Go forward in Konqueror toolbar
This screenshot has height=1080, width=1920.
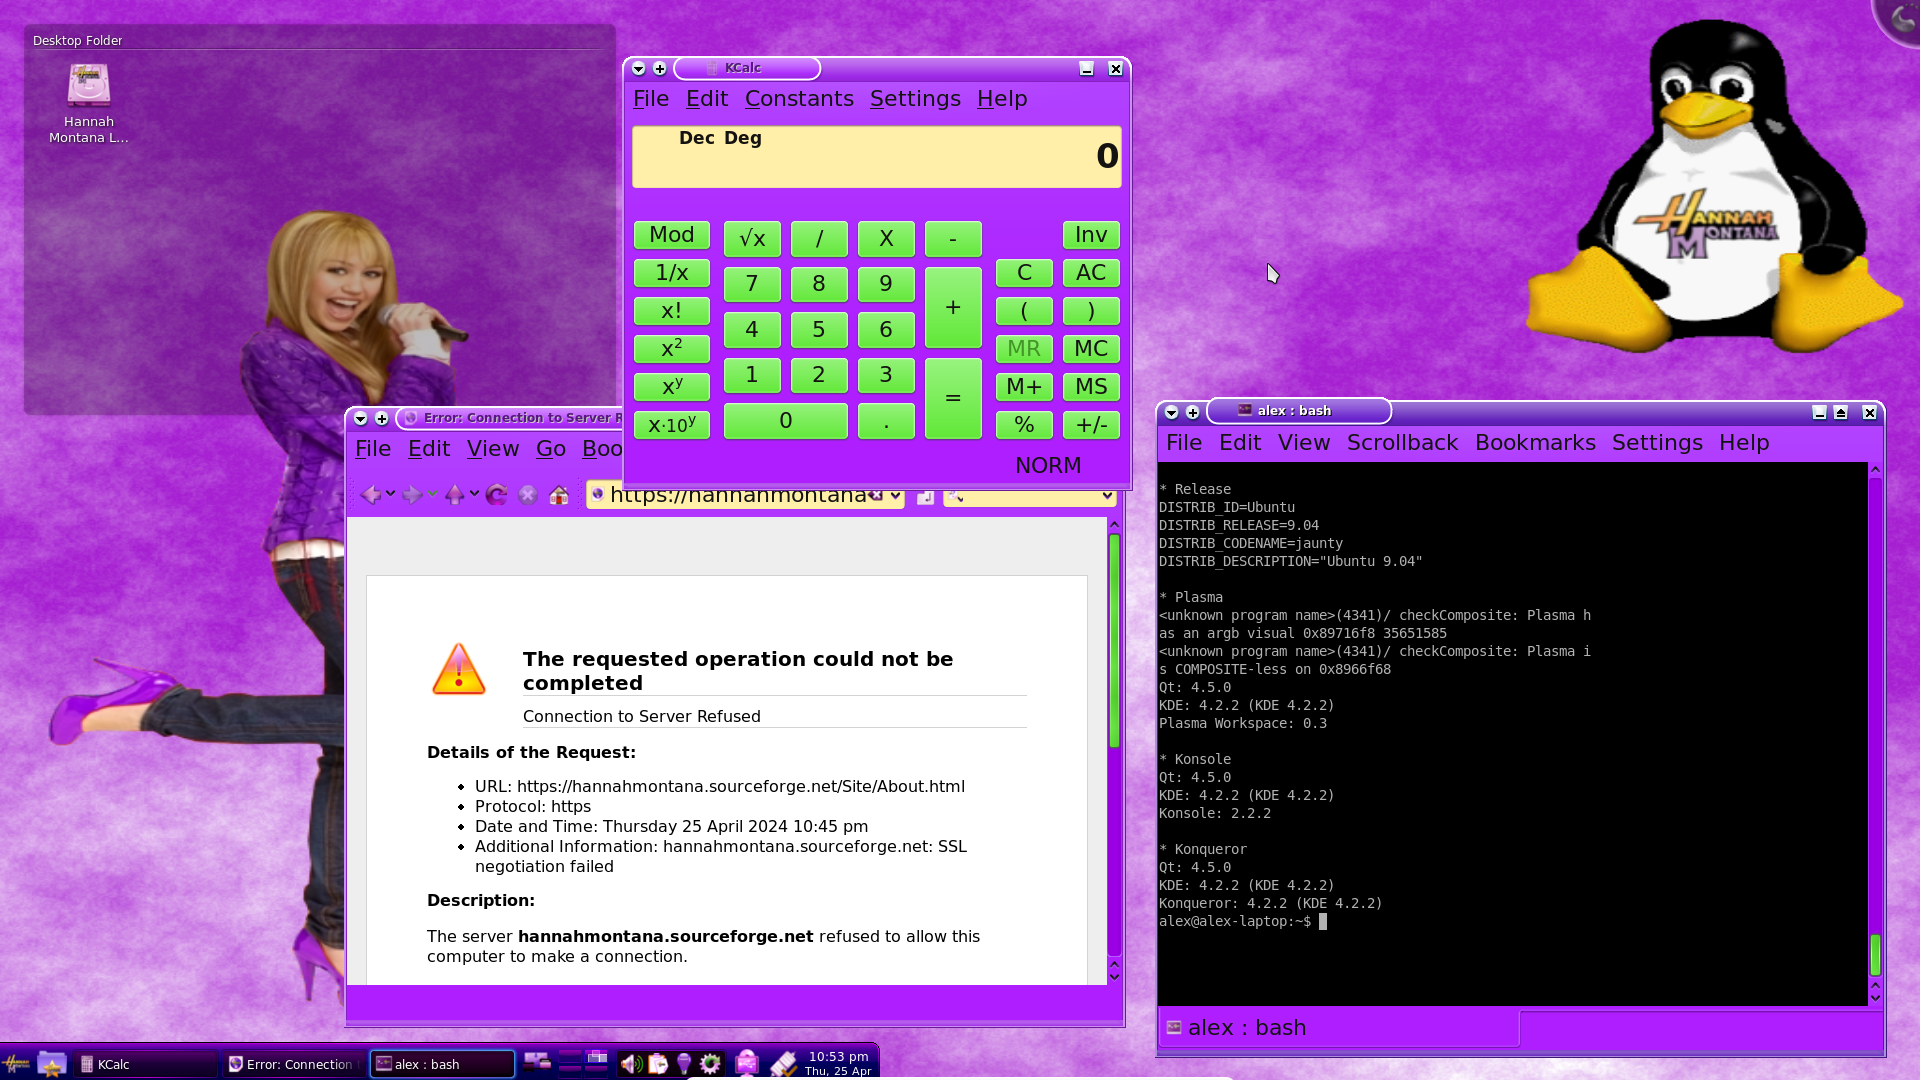[412, 495]
